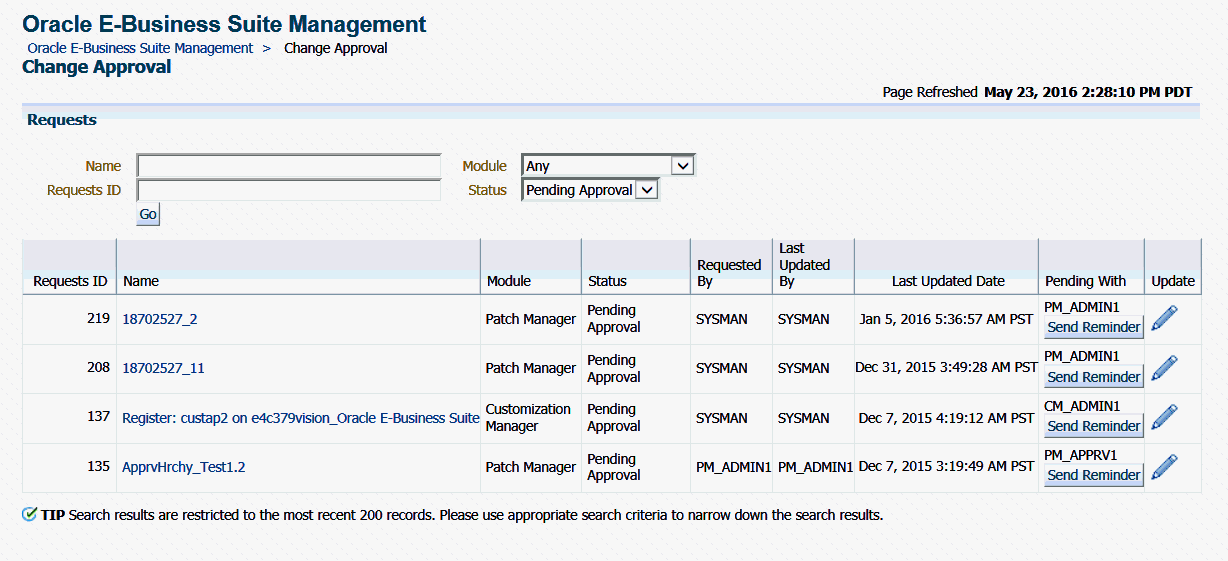Send Reminder to PM_APPRV1 for request 135
Screen dimensions: 1228x561
pyautogui.click(x=1093, y=475)
